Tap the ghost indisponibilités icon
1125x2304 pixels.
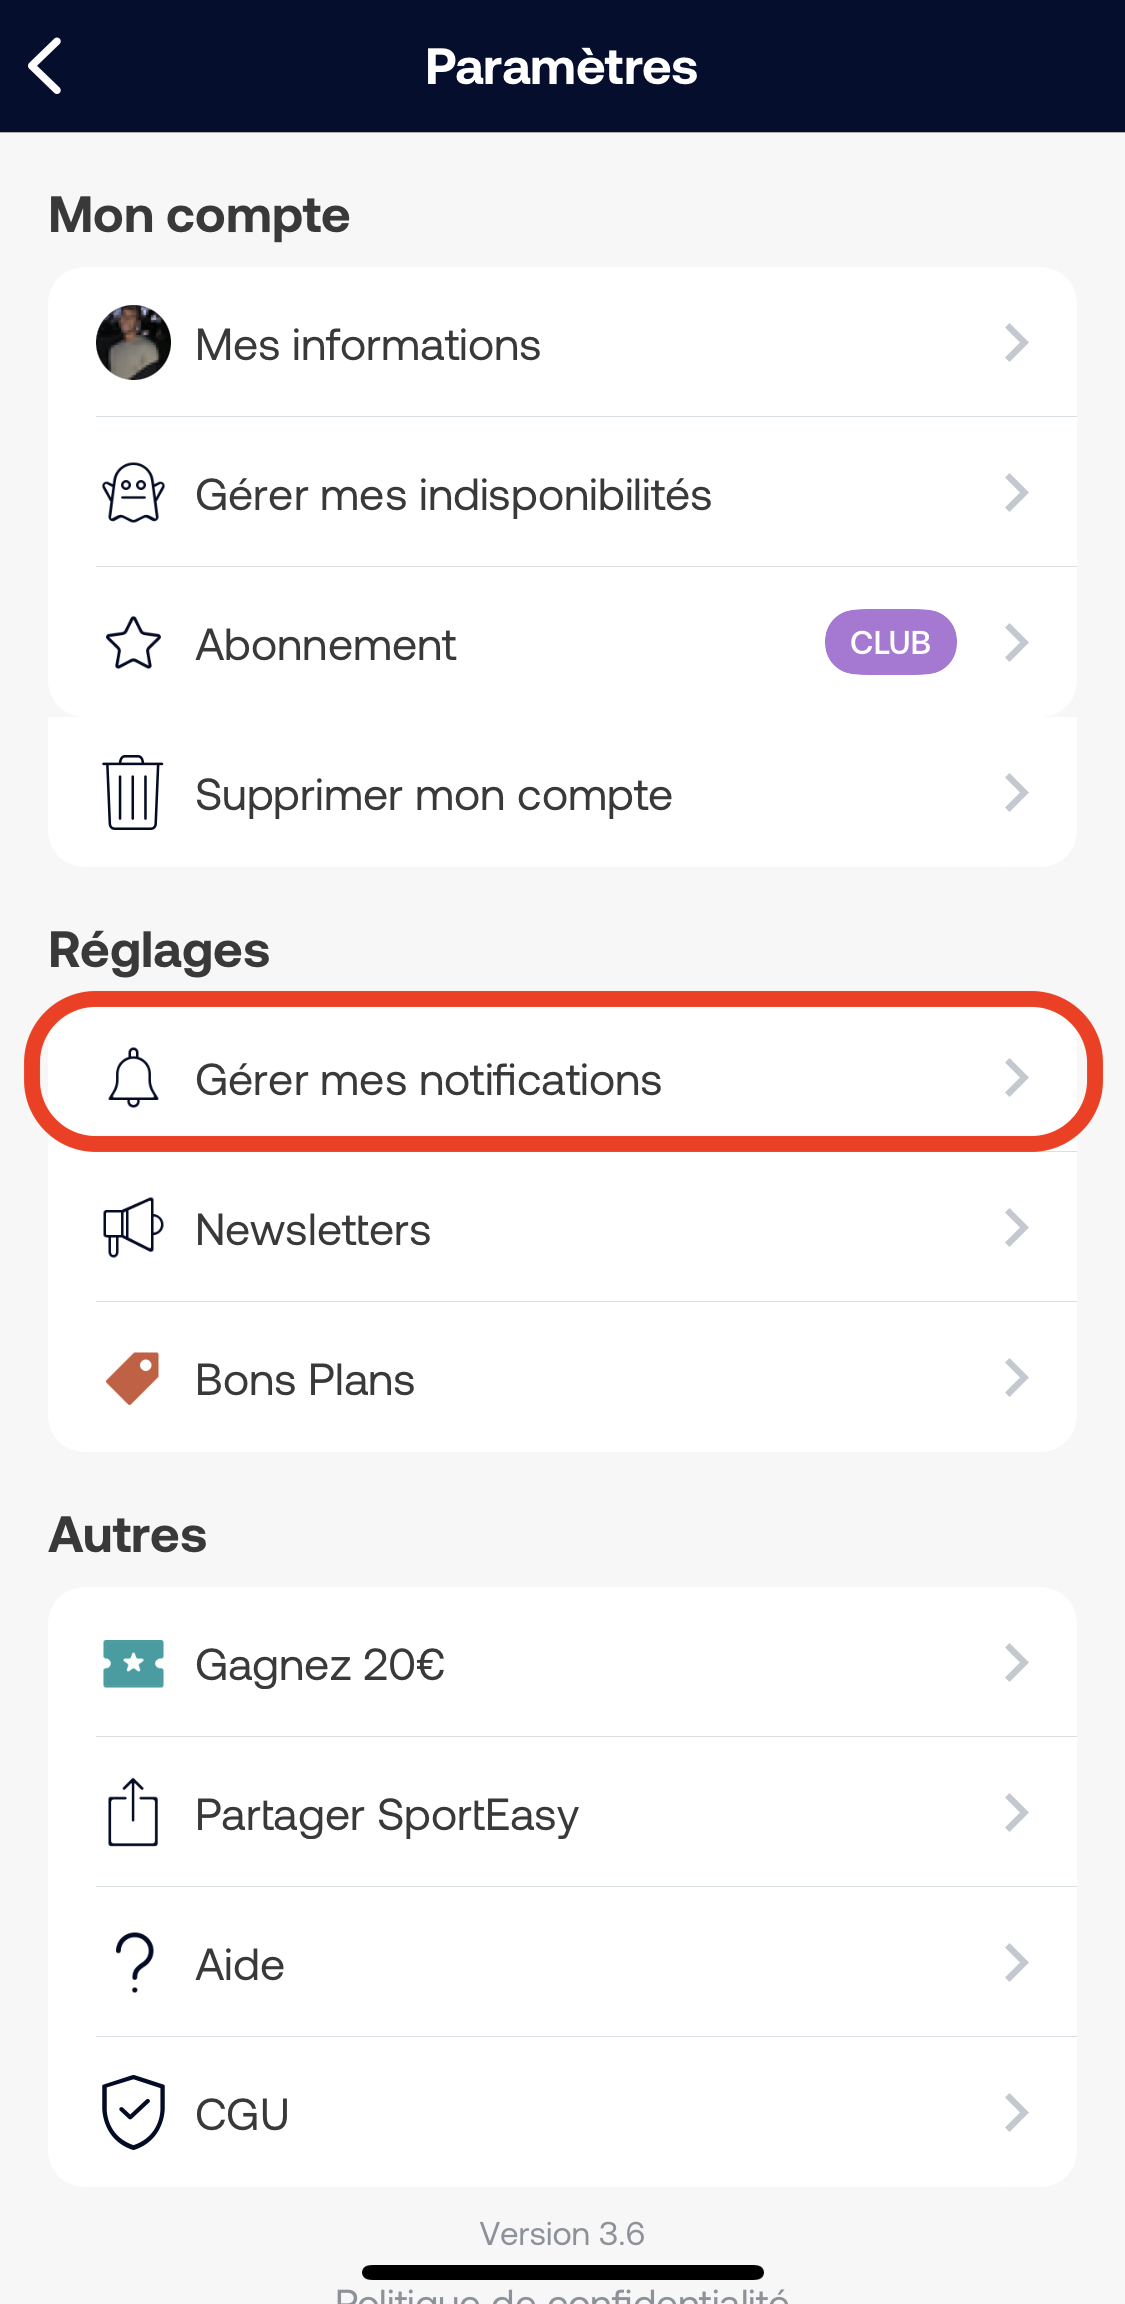tap(133, 493)
